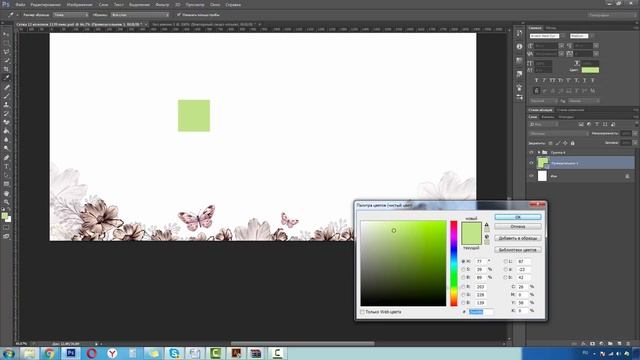Screen dimensions: 640x360
Task: Select the R red radio button
Action: (x=463, y=287)
